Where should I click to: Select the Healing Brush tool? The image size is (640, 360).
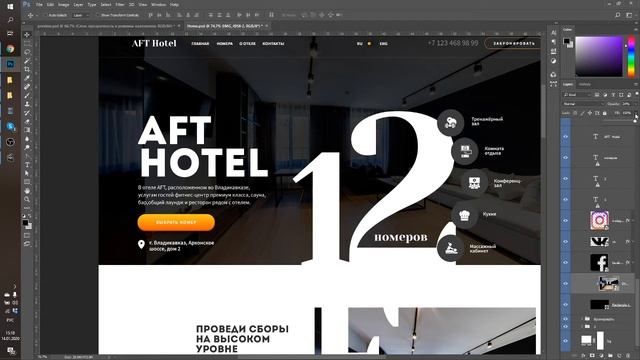click(27, 87)
